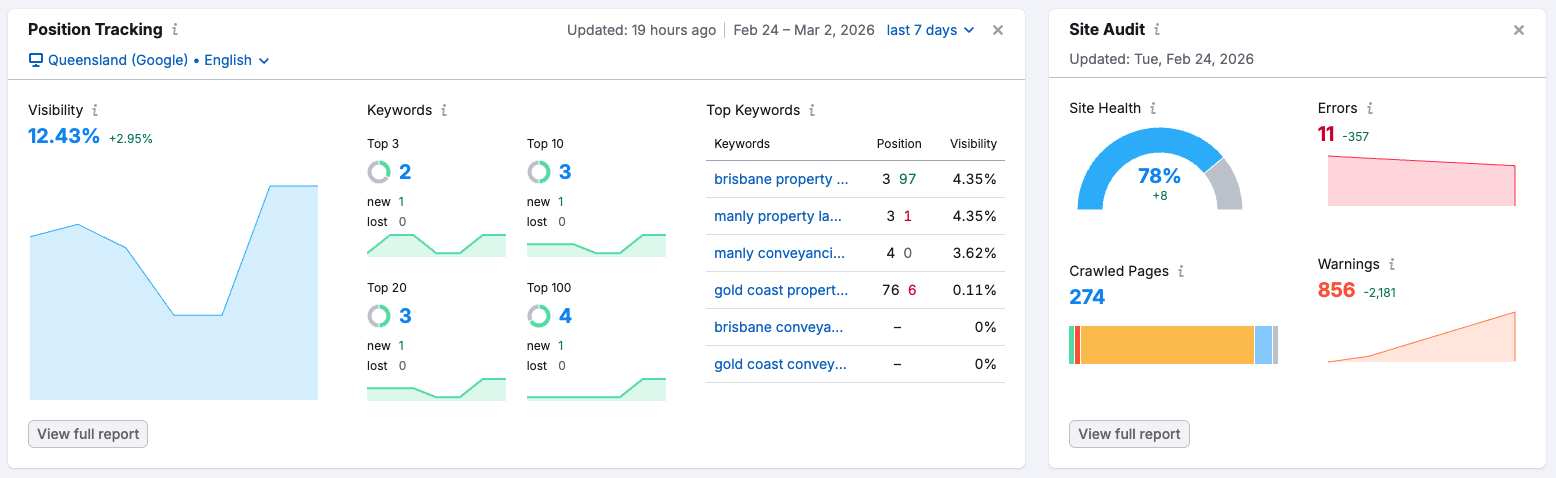This screenshot has height=478, width=1556.
Task: Click info icon beside Errors label
Action: pos(1369,108)
